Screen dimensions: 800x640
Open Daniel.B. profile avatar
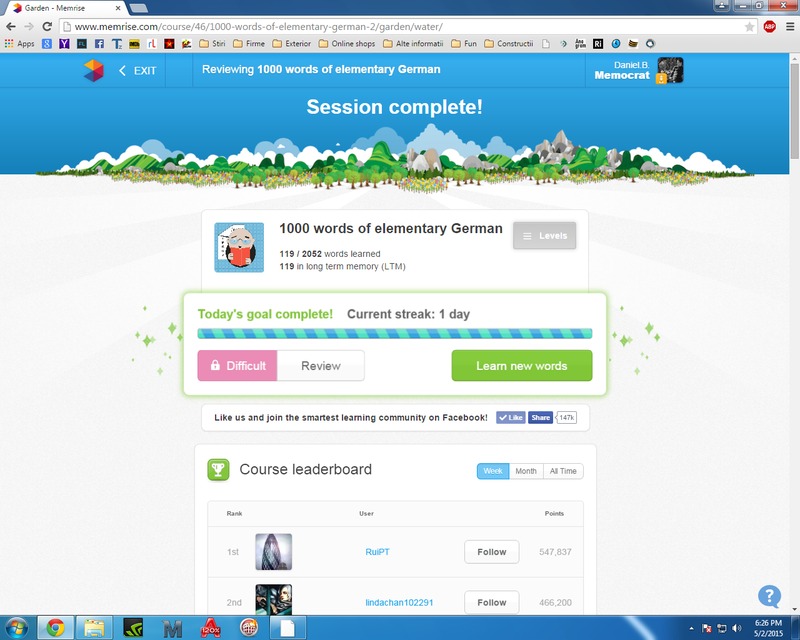pos(670,70)
